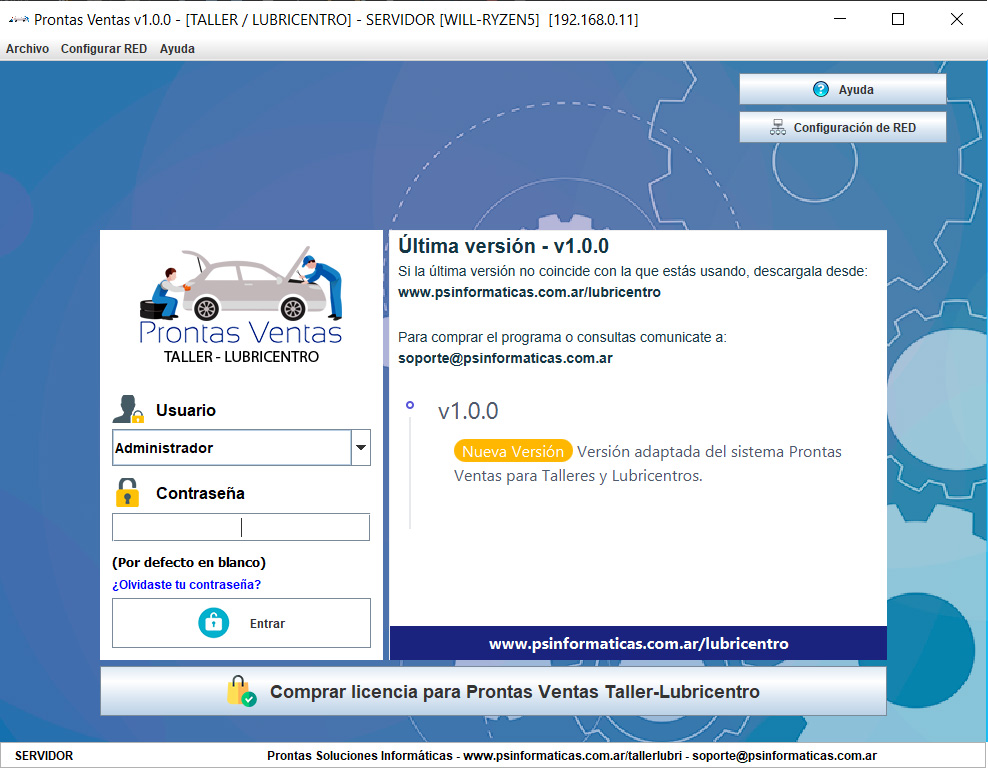
Task: Expand the Usuario dropdown arrow
Action: (360, 448)
